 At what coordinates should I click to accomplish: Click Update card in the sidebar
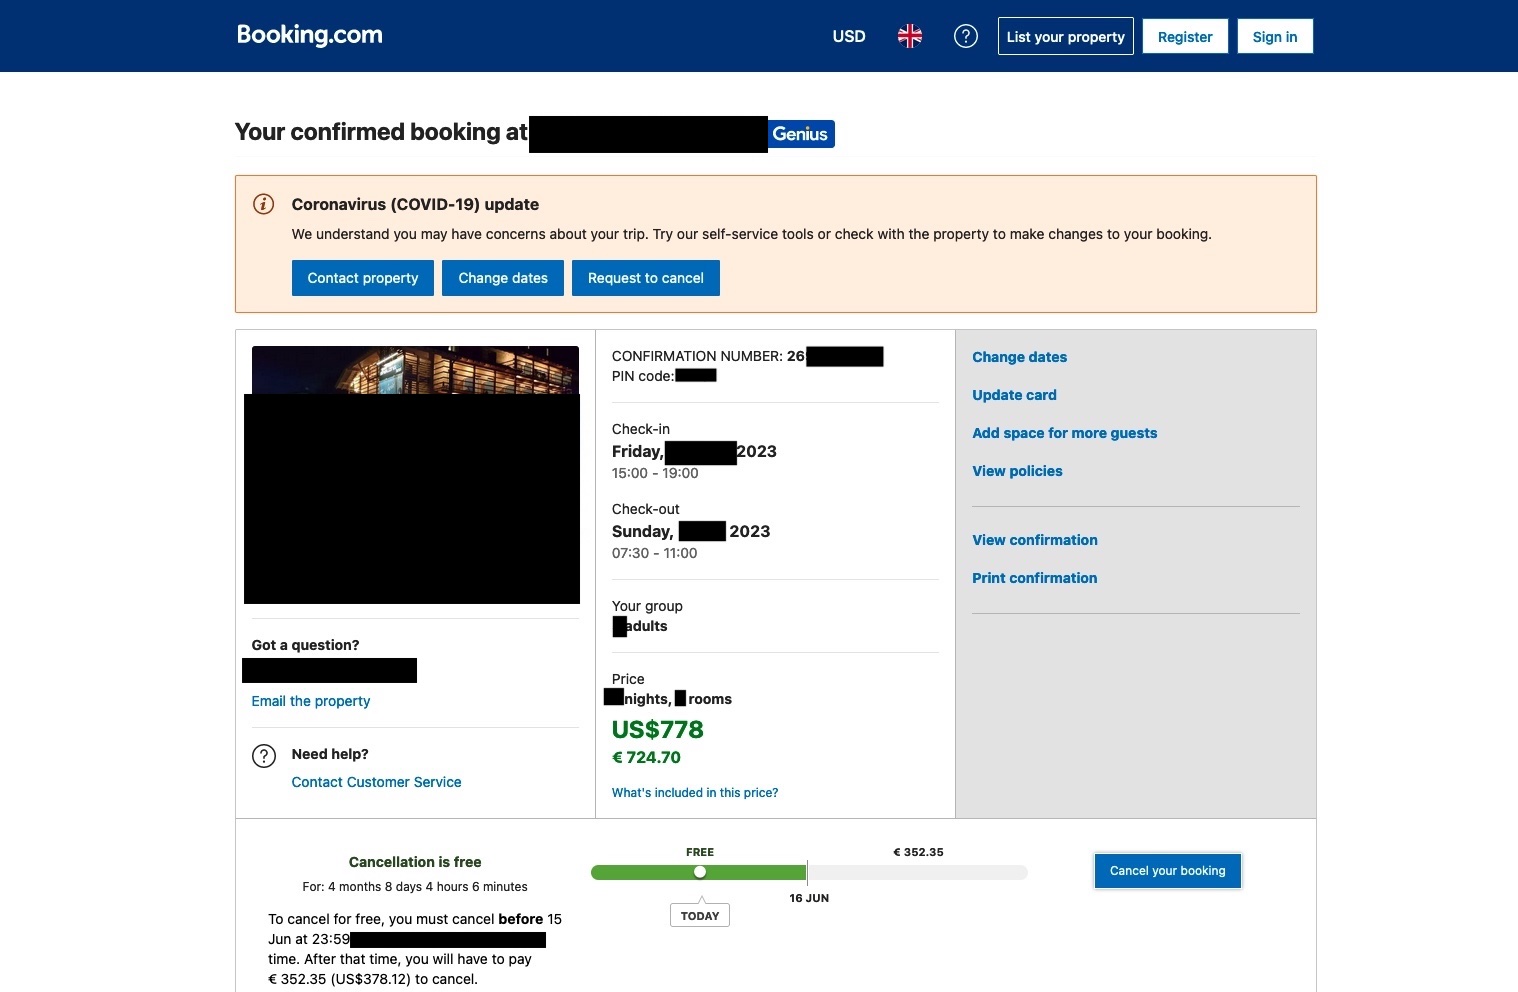[x=1014, y=395]
